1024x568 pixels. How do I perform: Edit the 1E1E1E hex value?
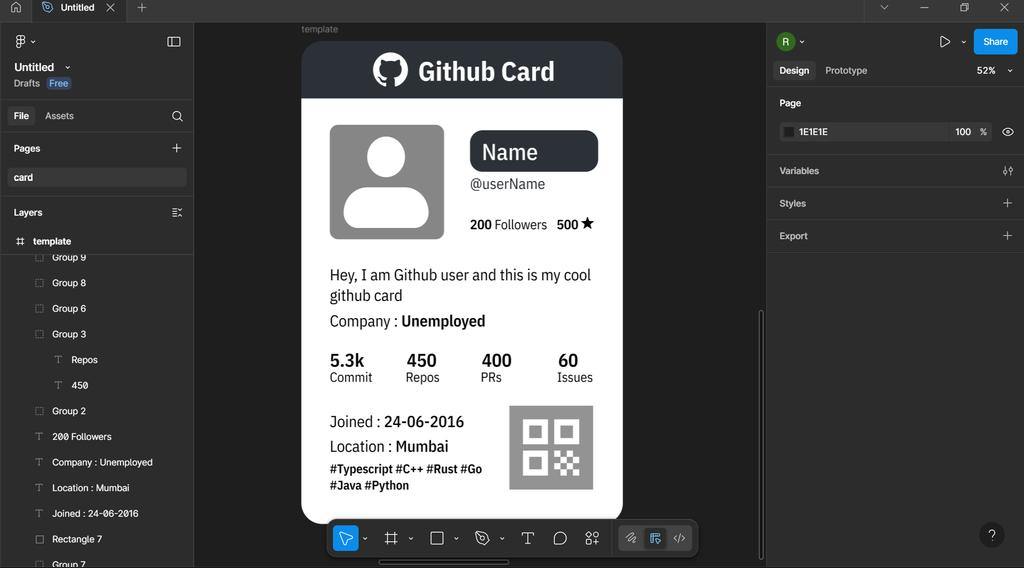(813, 132)
